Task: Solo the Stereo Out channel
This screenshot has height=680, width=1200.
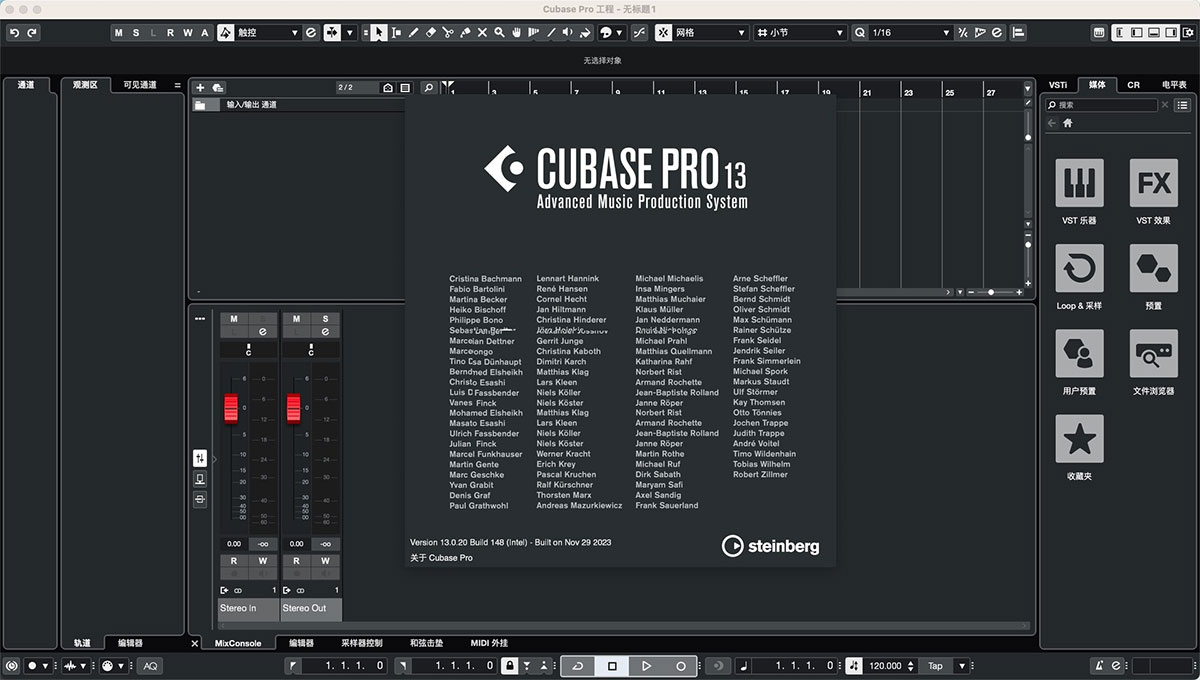Action: pyautogui.click(x=324, y=318)
